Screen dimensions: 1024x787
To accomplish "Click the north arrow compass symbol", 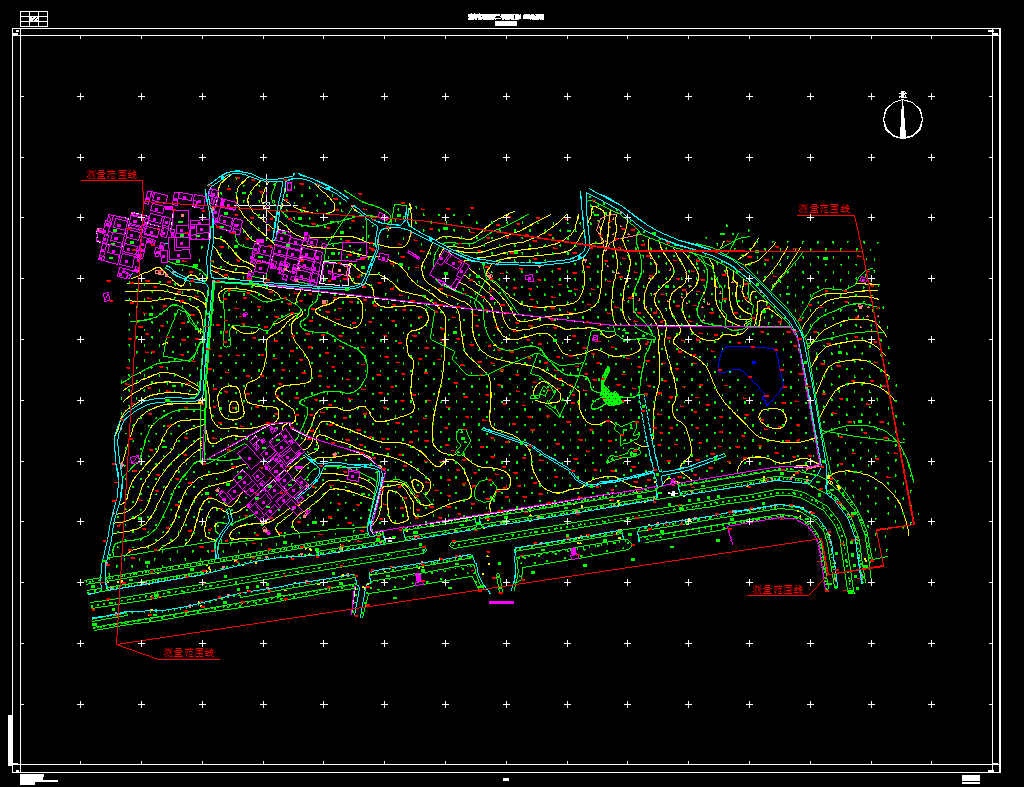I will click(x=902, y=119).
